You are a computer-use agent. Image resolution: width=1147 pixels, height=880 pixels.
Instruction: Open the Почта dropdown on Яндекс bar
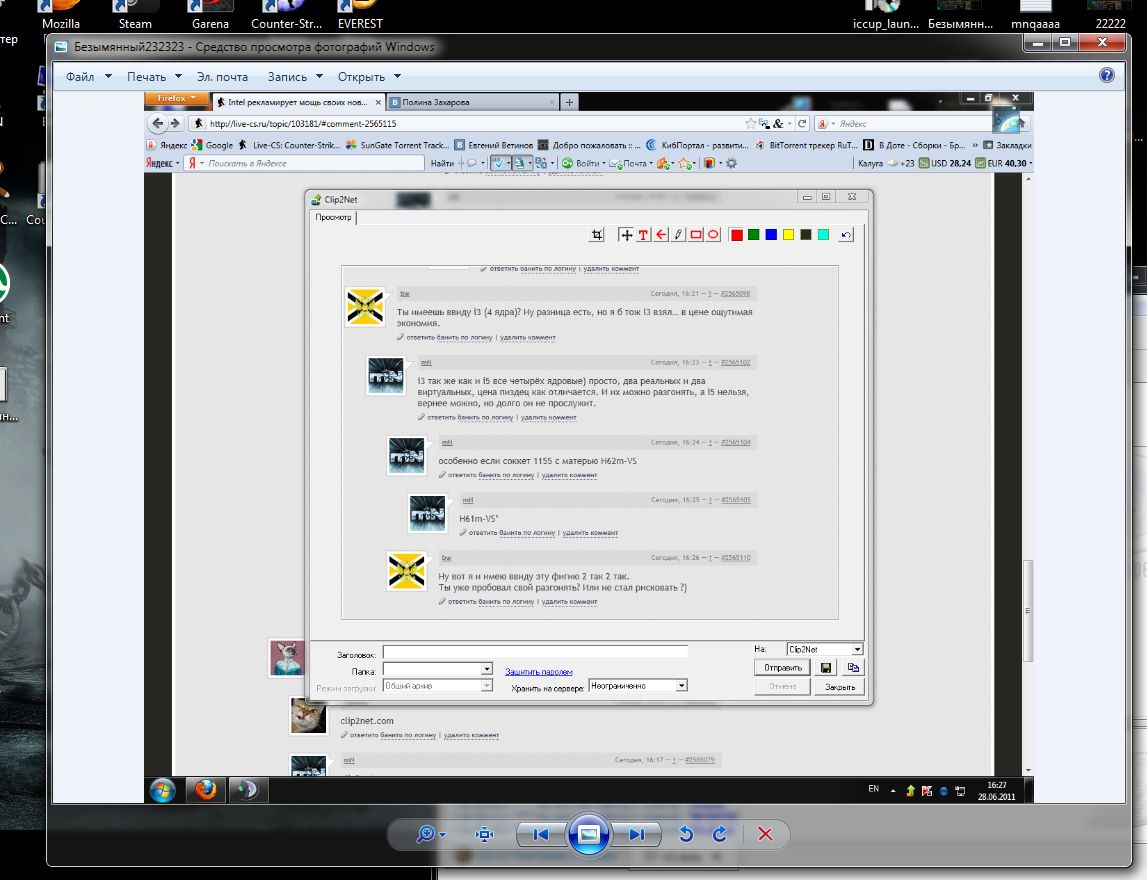click(x=631, y=163)
